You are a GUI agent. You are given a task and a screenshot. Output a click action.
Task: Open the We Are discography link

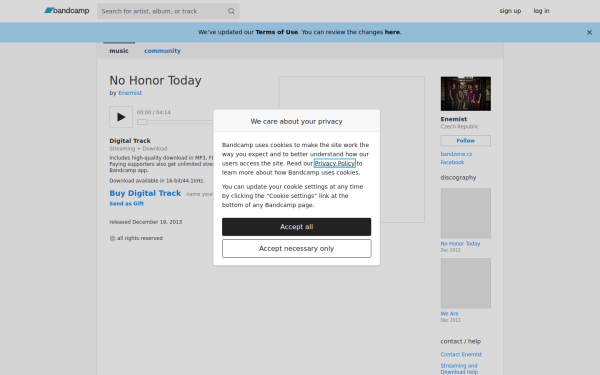coord(449,313)
